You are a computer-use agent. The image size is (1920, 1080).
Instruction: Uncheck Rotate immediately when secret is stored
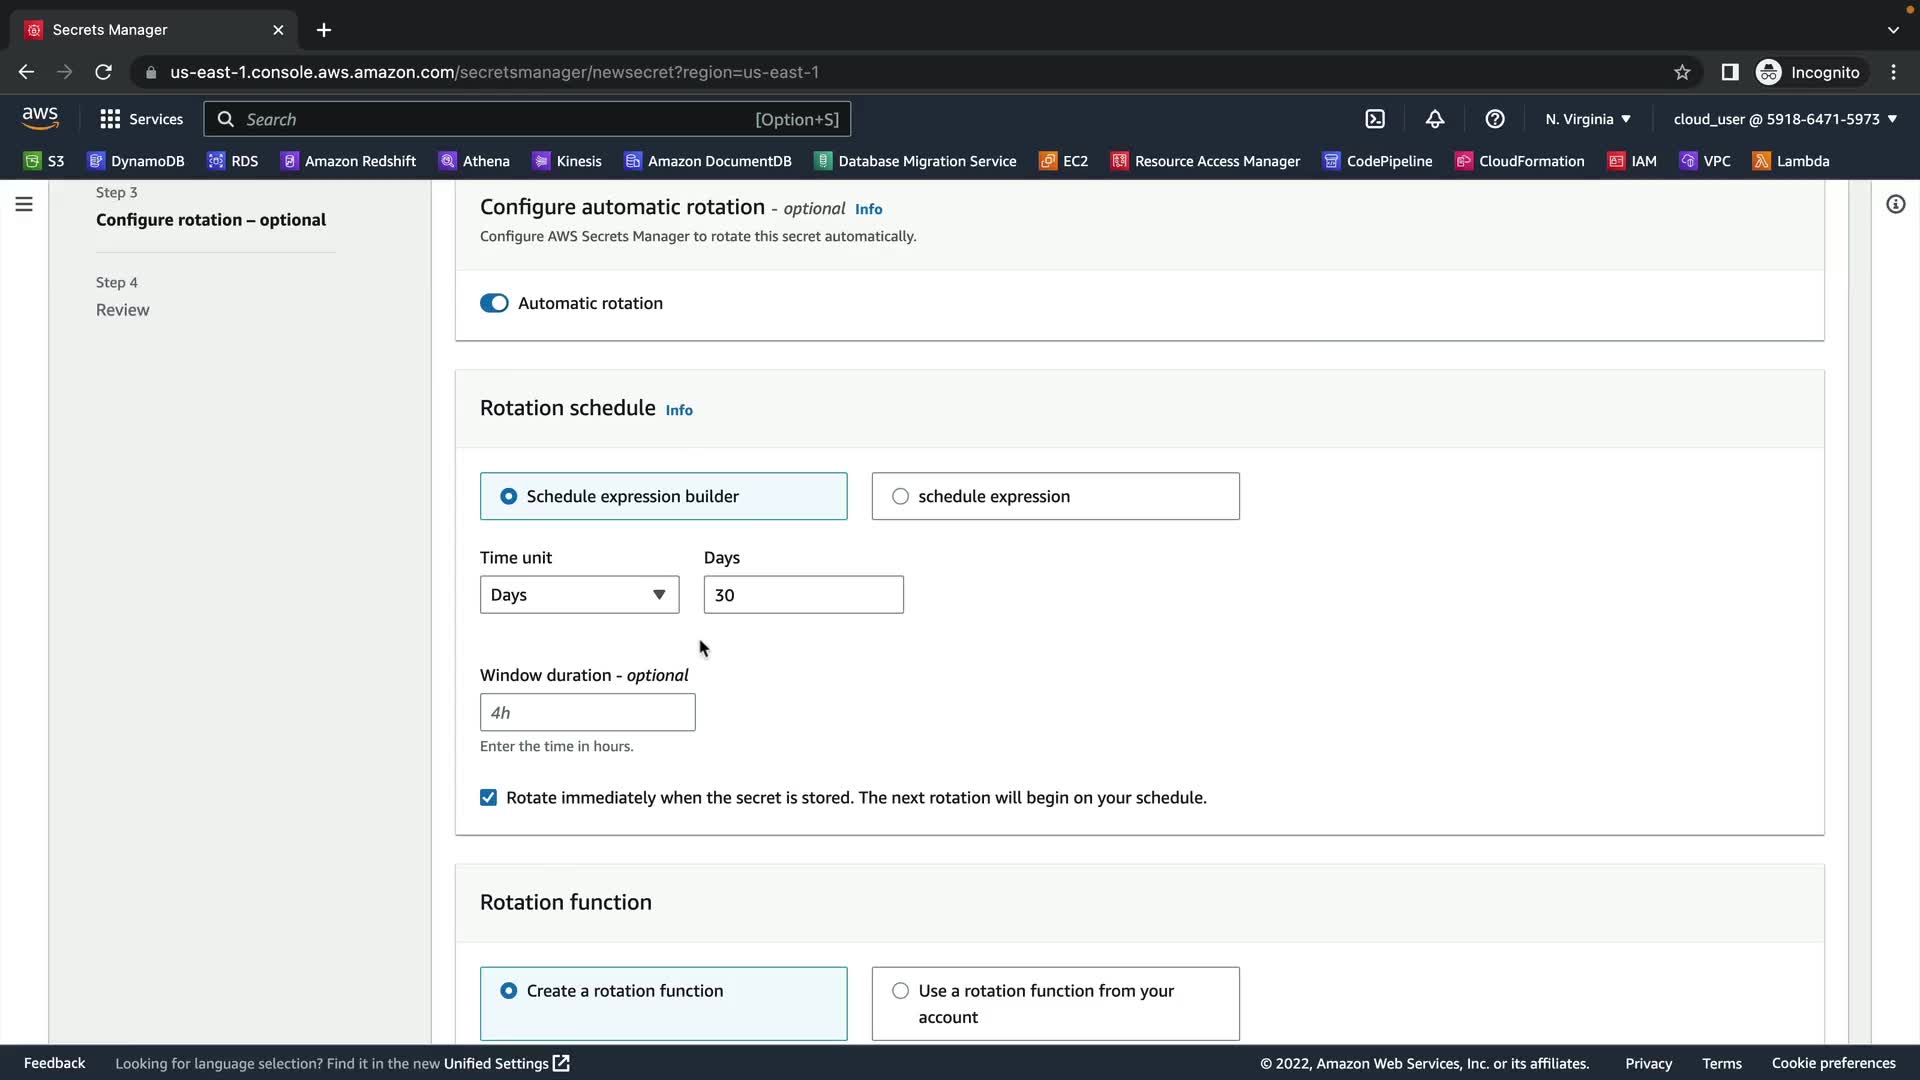tap(488, 797)
